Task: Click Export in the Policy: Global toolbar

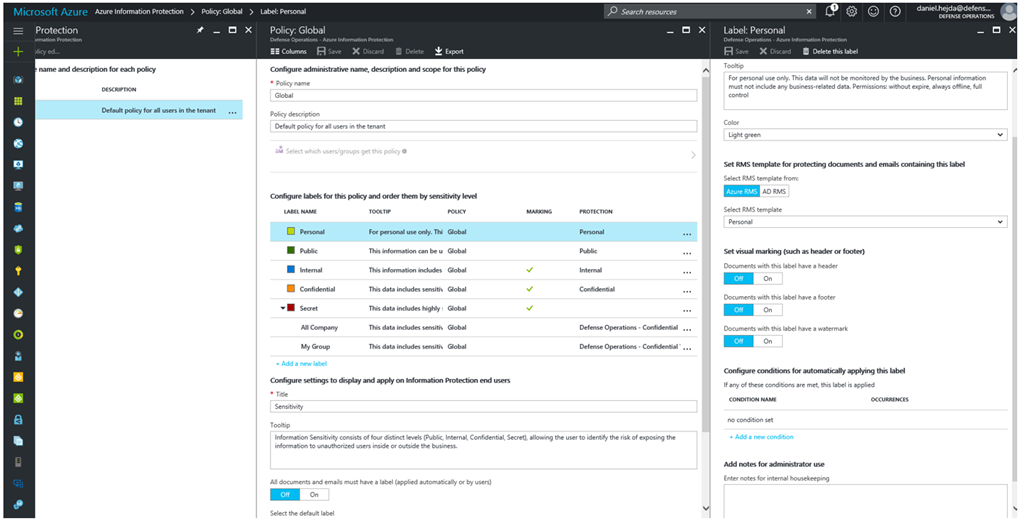Action: point(449,51)
